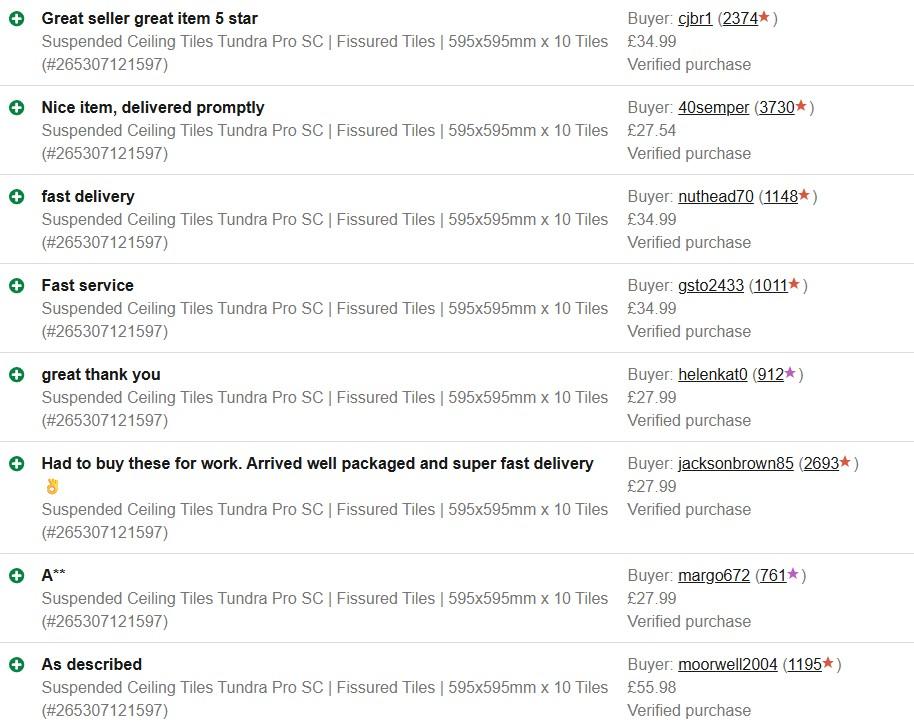Click purple star beside helenkat0's feedback score
914x725 pixels.
790,373
